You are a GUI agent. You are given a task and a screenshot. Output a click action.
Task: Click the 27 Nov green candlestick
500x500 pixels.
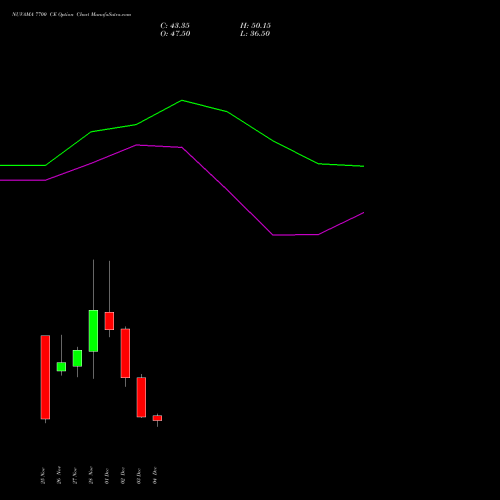(77, 358)
